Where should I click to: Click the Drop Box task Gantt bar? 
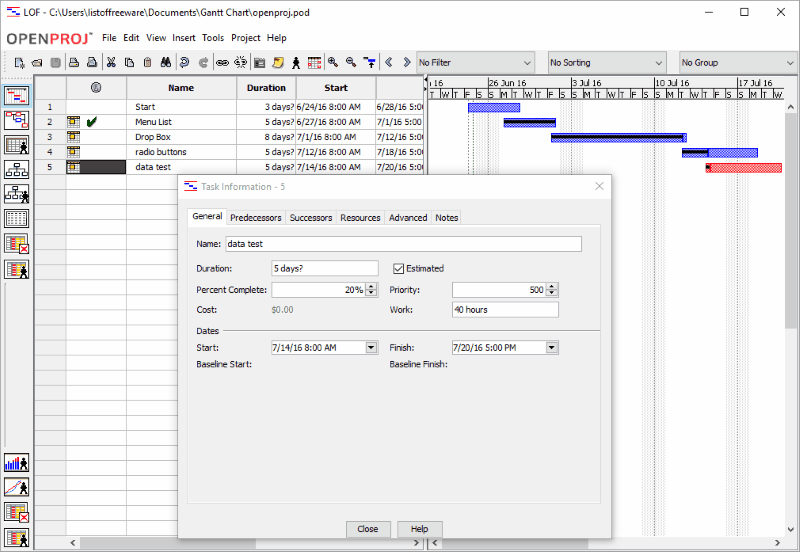pos(618,138)
